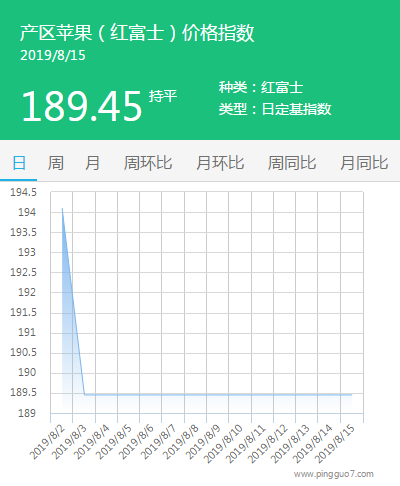This screenshot has height=486, width=400.
Task: Click the y-axis label 191.5
Action: [23, 312]
